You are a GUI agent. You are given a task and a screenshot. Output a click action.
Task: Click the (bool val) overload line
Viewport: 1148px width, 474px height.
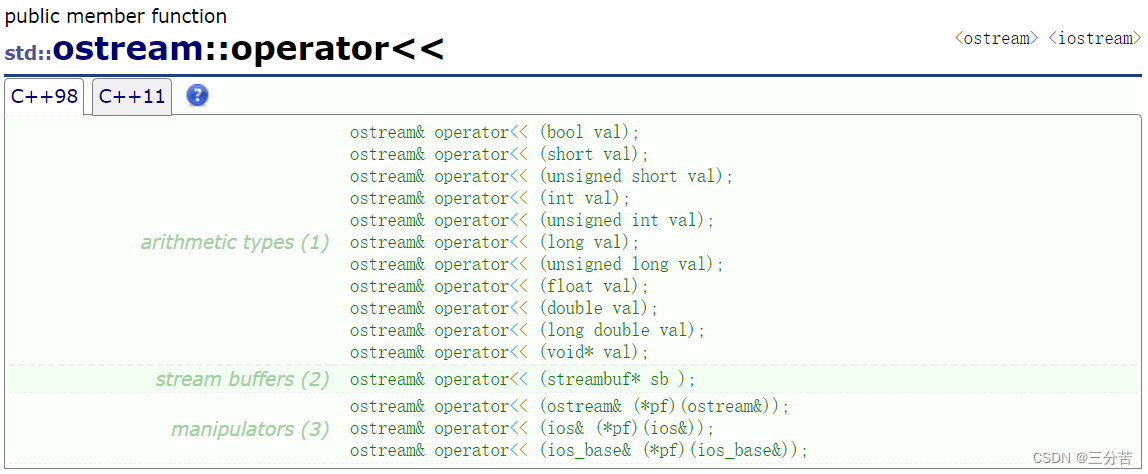point(495,133)
